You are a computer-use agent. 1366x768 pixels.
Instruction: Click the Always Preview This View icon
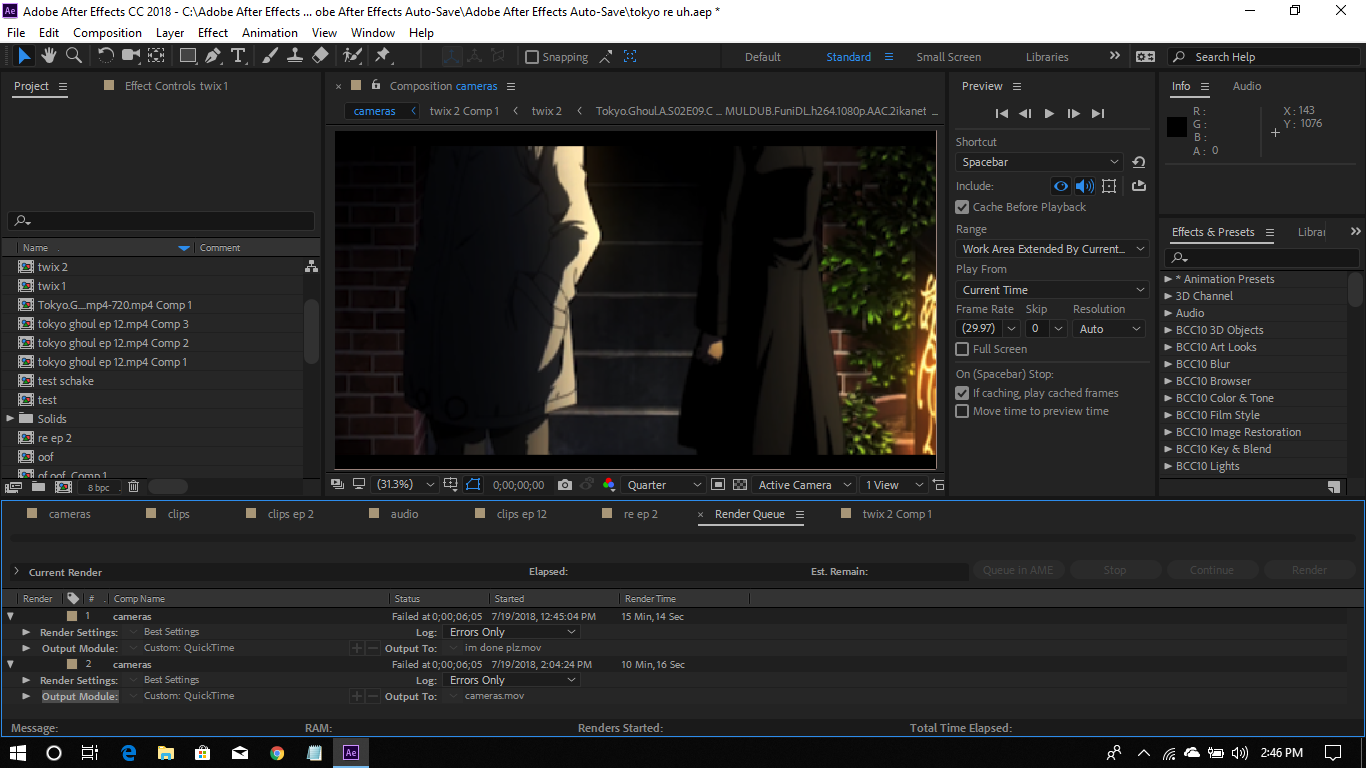click(x=338, y=485)
